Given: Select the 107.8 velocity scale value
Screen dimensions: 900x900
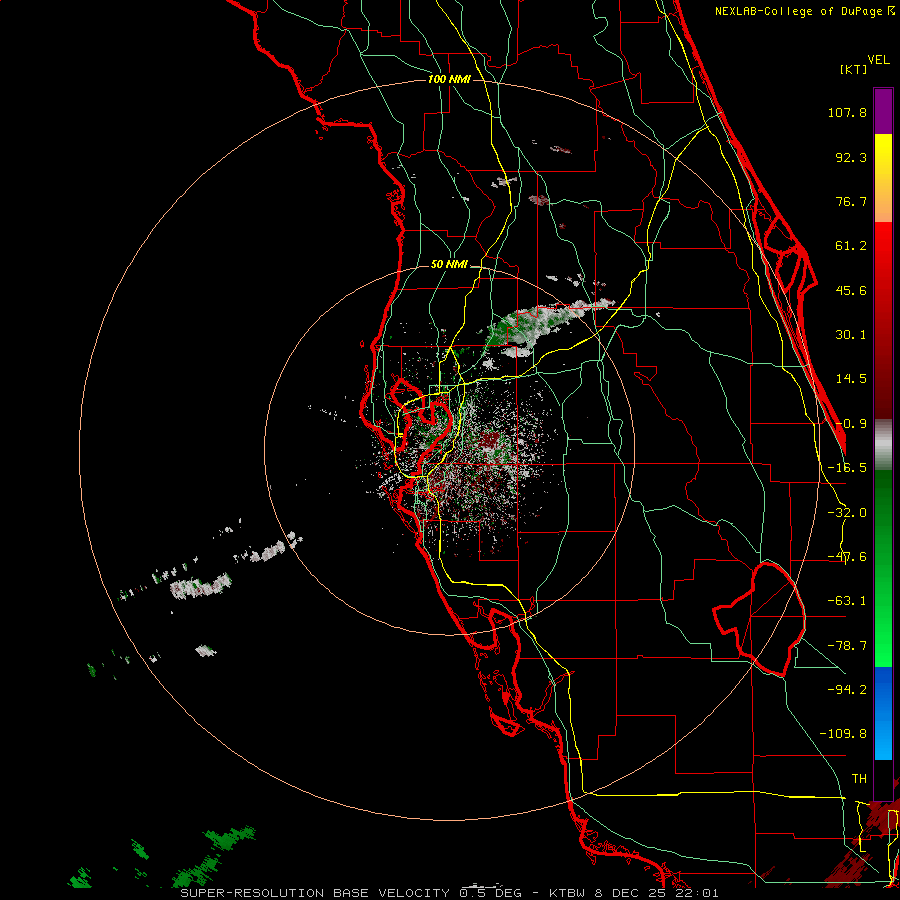Looking at the screenshot, I should tap(847, 112).
